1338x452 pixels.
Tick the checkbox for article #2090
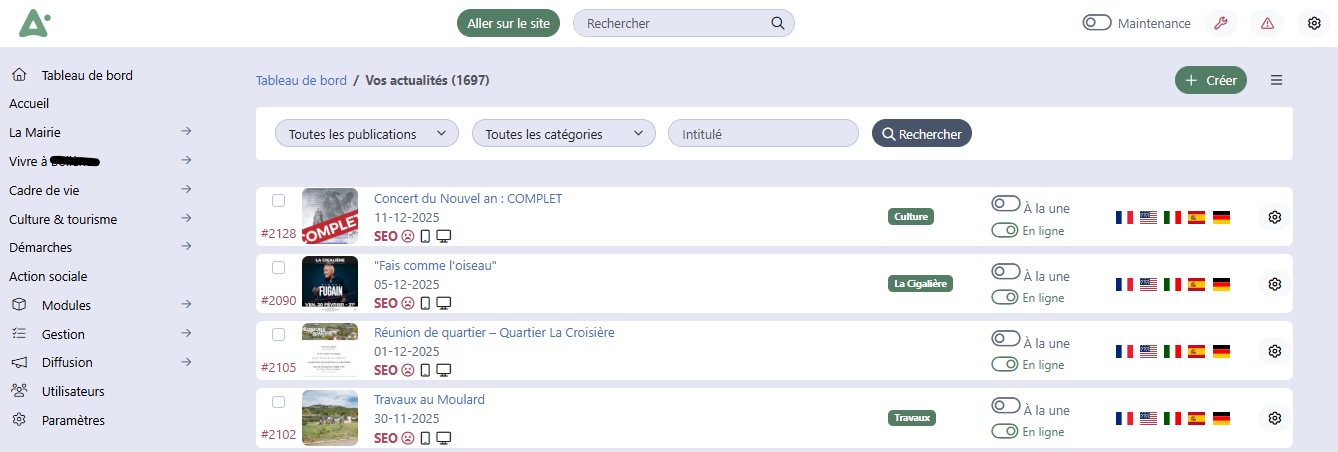(x=279, y=267)
